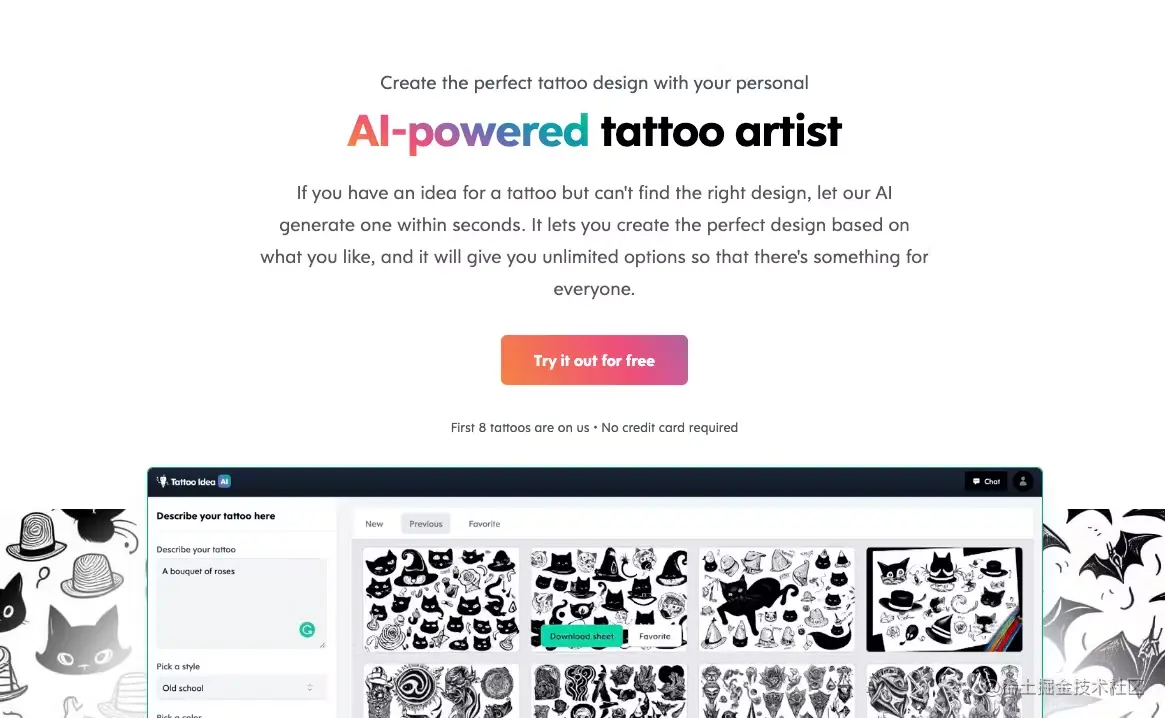This screenshot has height=718, width=1165.
Task: Open the Favorite tab
Action: point(484,524)
